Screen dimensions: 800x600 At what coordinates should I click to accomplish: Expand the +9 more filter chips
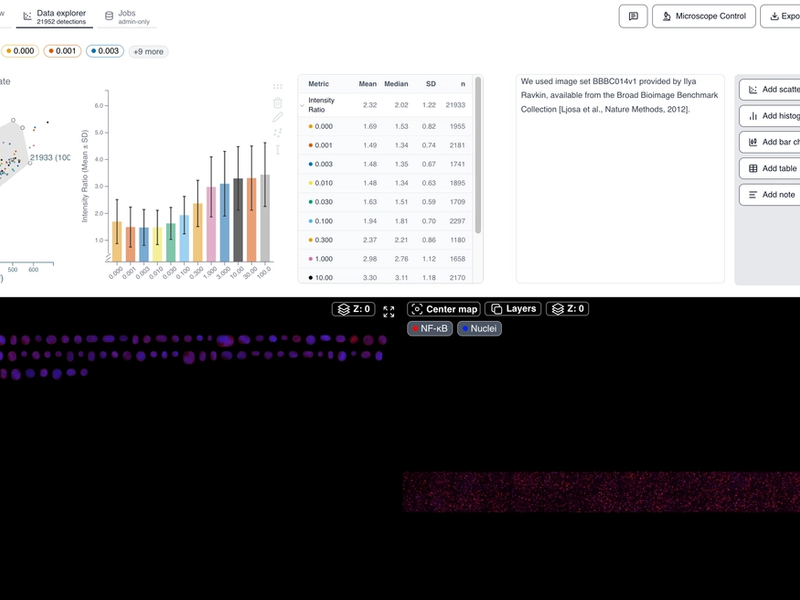tap(148, 52)
